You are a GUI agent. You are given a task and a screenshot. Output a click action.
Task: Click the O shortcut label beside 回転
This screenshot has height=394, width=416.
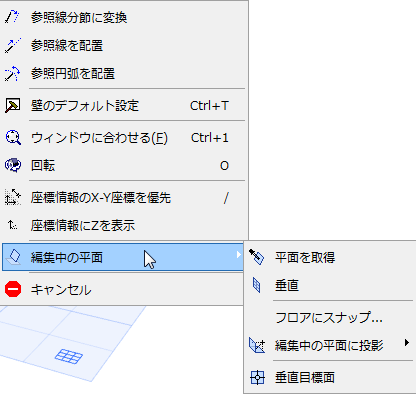coord(224,166)
